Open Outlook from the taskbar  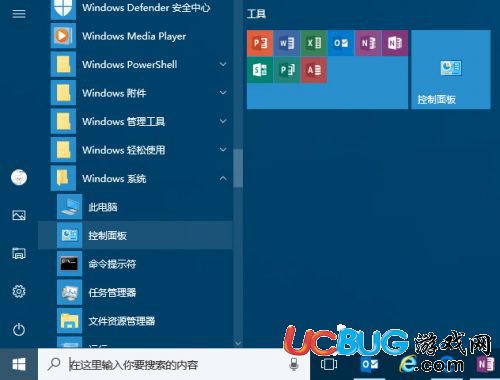[x=369, y=364]
